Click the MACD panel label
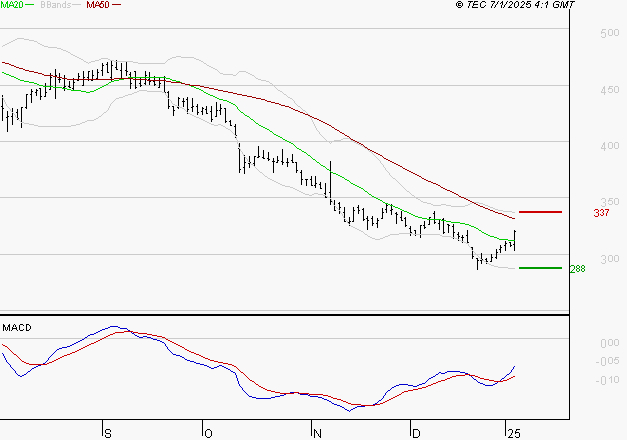Image resolution: width=627 pixels, height=440 pixels. 17,327
